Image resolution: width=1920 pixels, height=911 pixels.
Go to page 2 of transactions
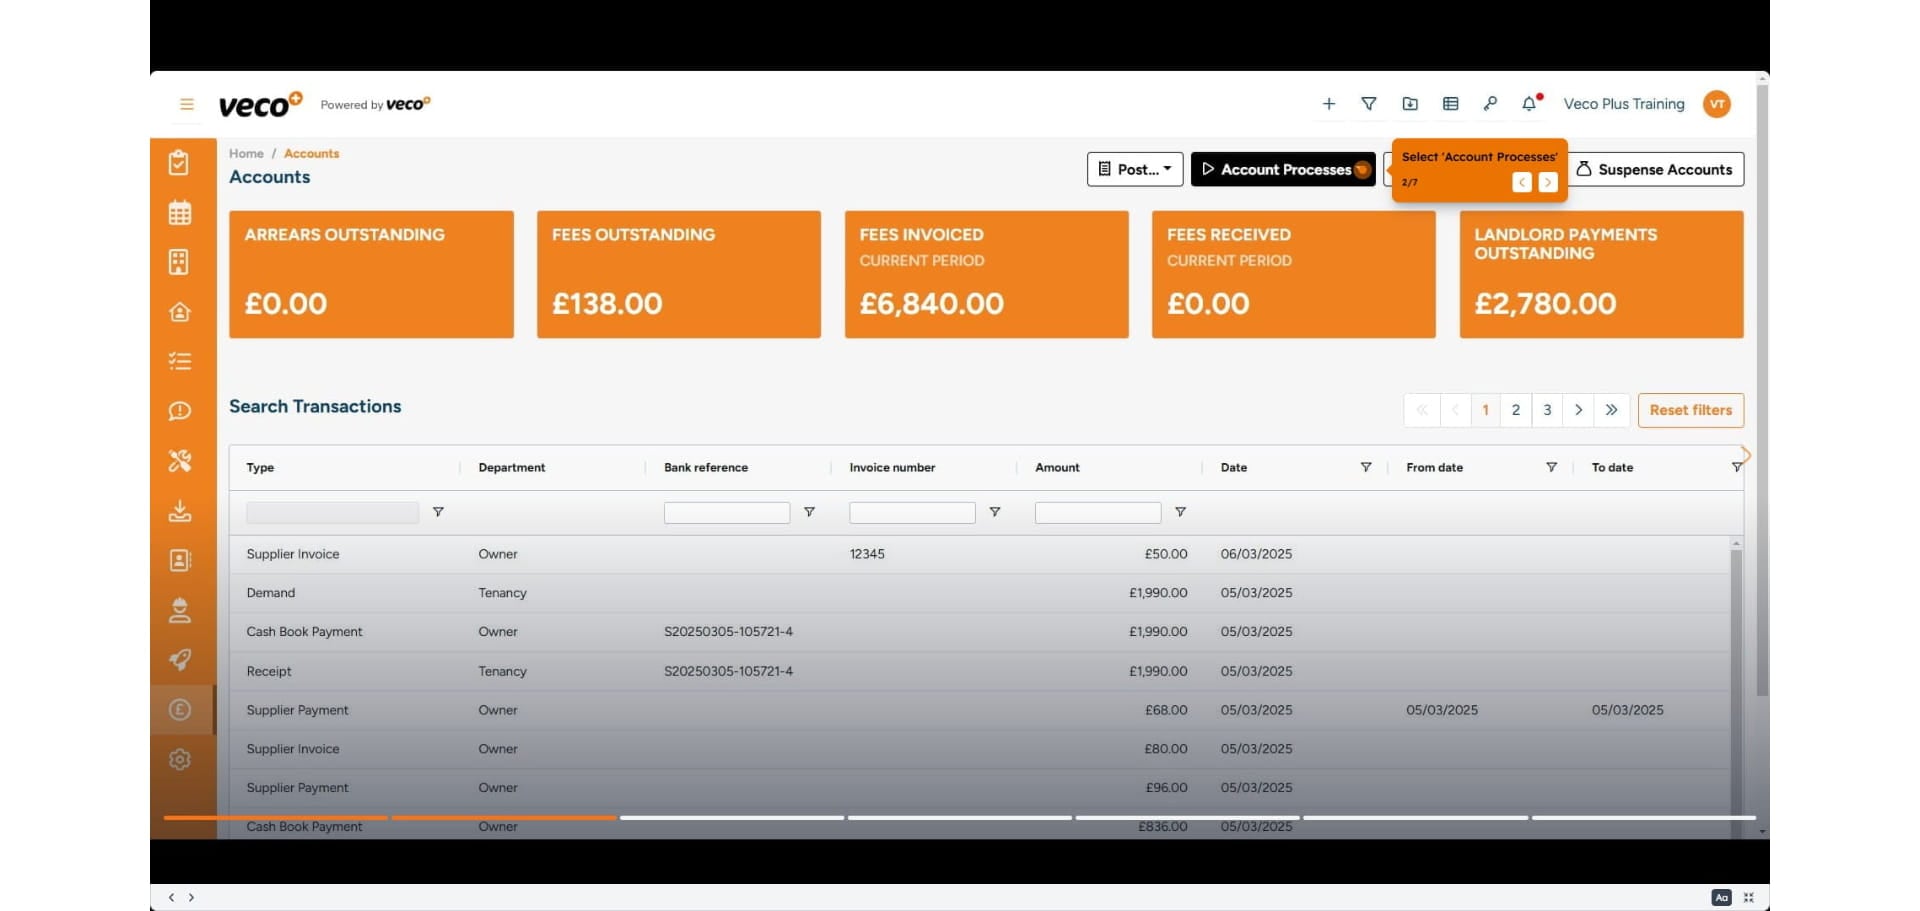1516,410
